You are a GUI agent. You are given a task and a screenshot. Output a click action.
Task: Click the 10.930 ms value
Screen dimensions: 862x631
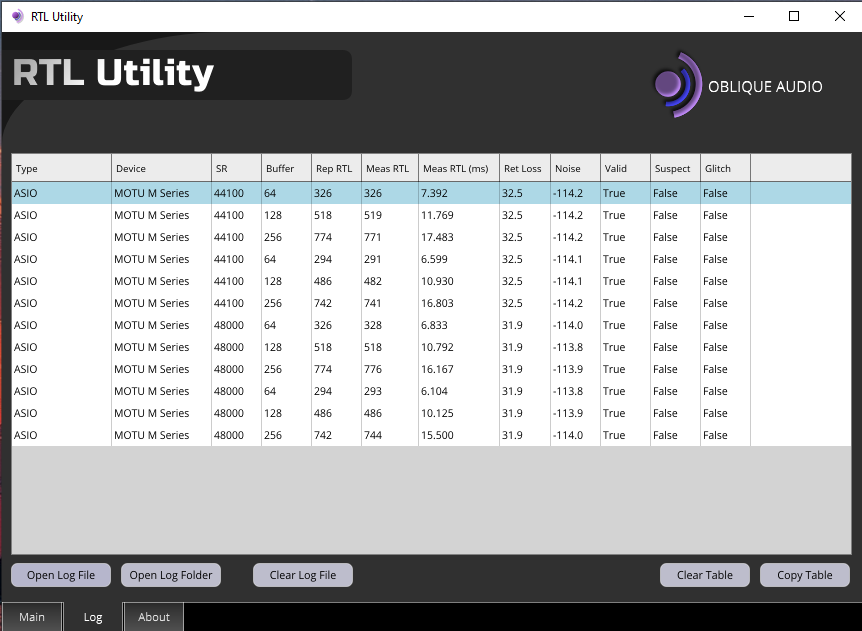(437, 281)
